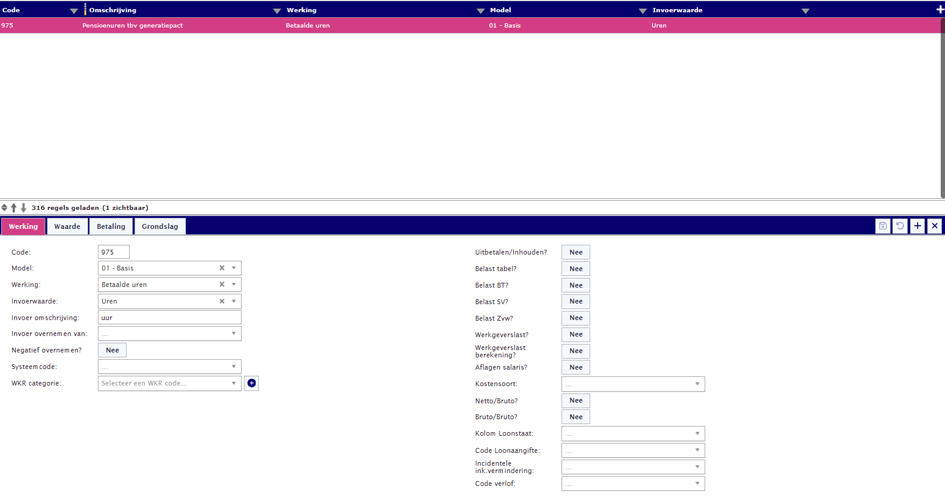
Task: Add new record with plus icon in detail toolbar
Action: [x=917, y=226]
